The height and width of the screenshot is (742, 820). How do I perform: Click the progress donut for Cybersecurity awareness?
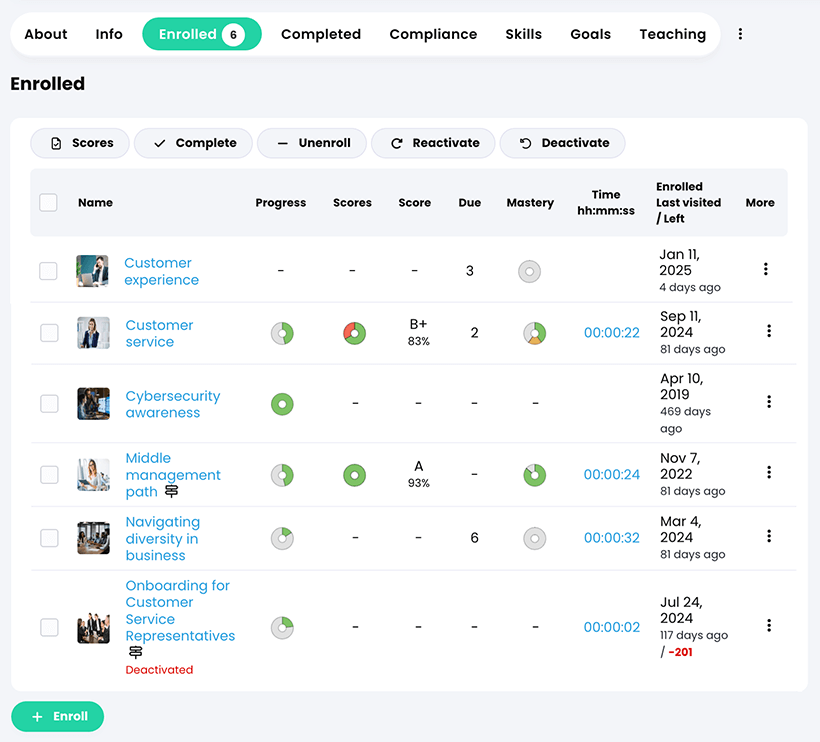pos(281,404)
